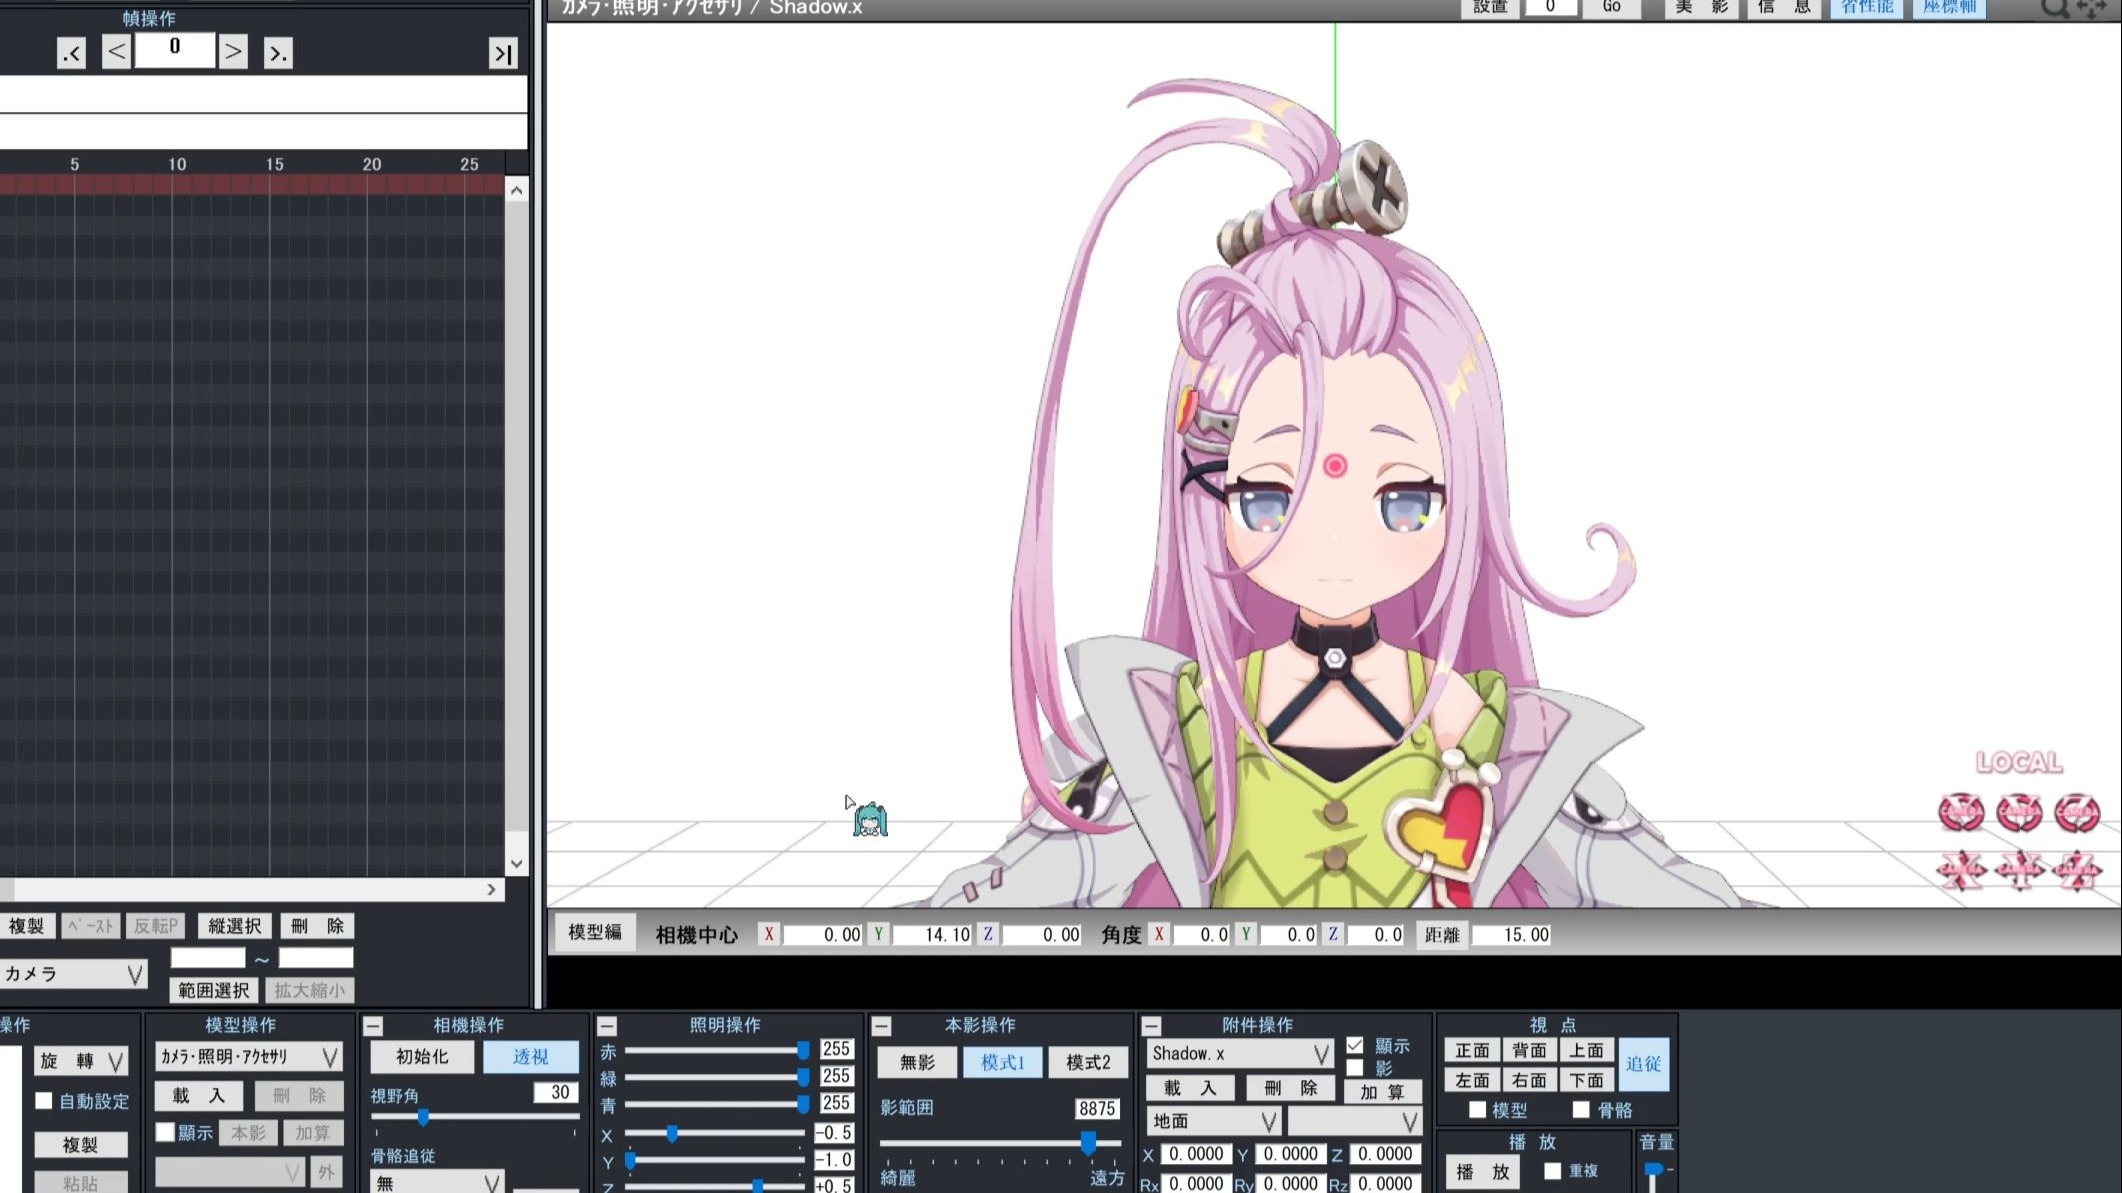
Task: Toggle 省性能 low-power mode
Action: click(1866, 8)
